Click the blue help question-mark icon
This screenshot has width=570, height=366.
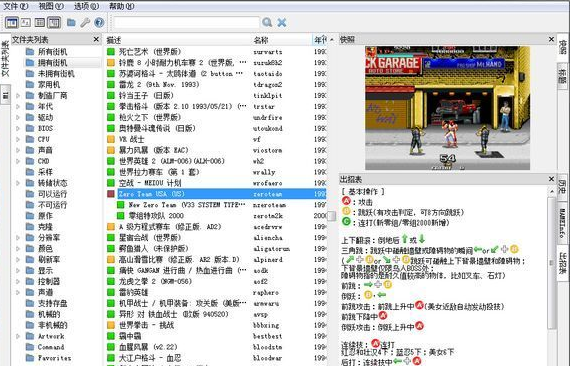click(x=99, y=23)
